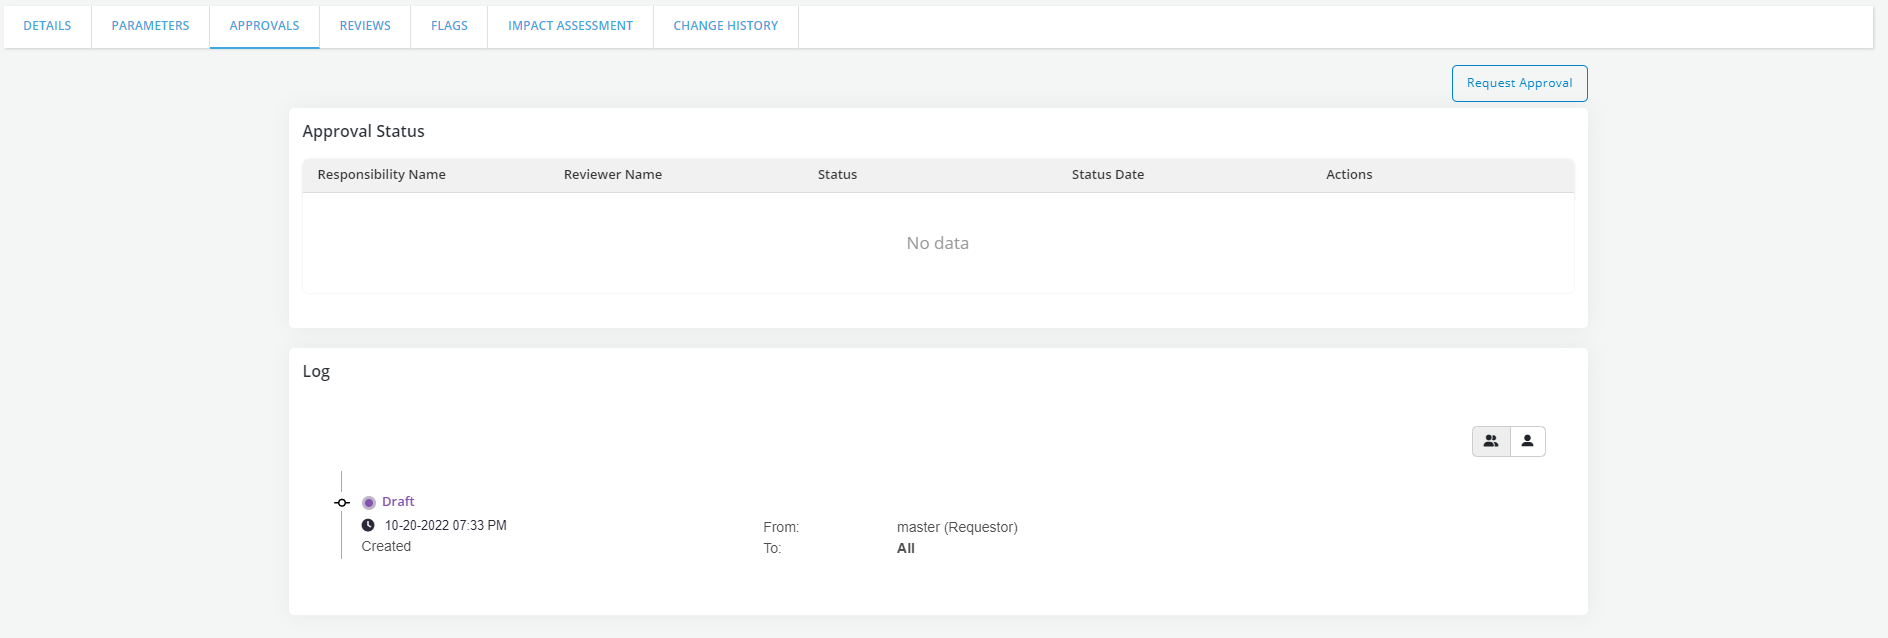Click the clock icon beside the log timestamp
Viewport: 1888px width, 638px height.
pos(368,525)
